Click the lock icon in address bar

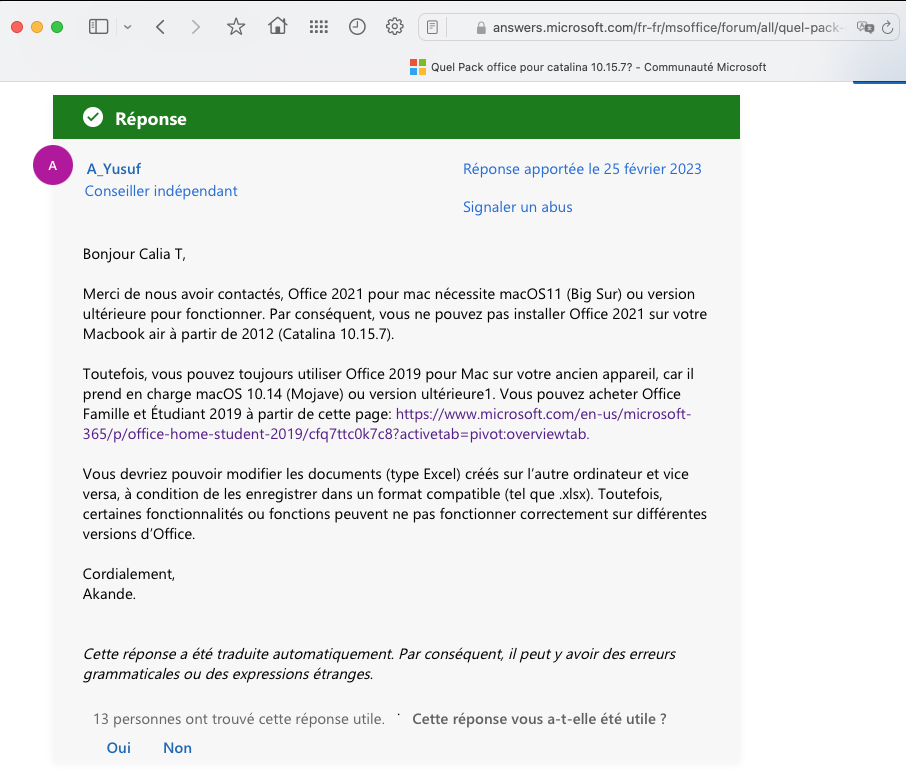[481, 28]
